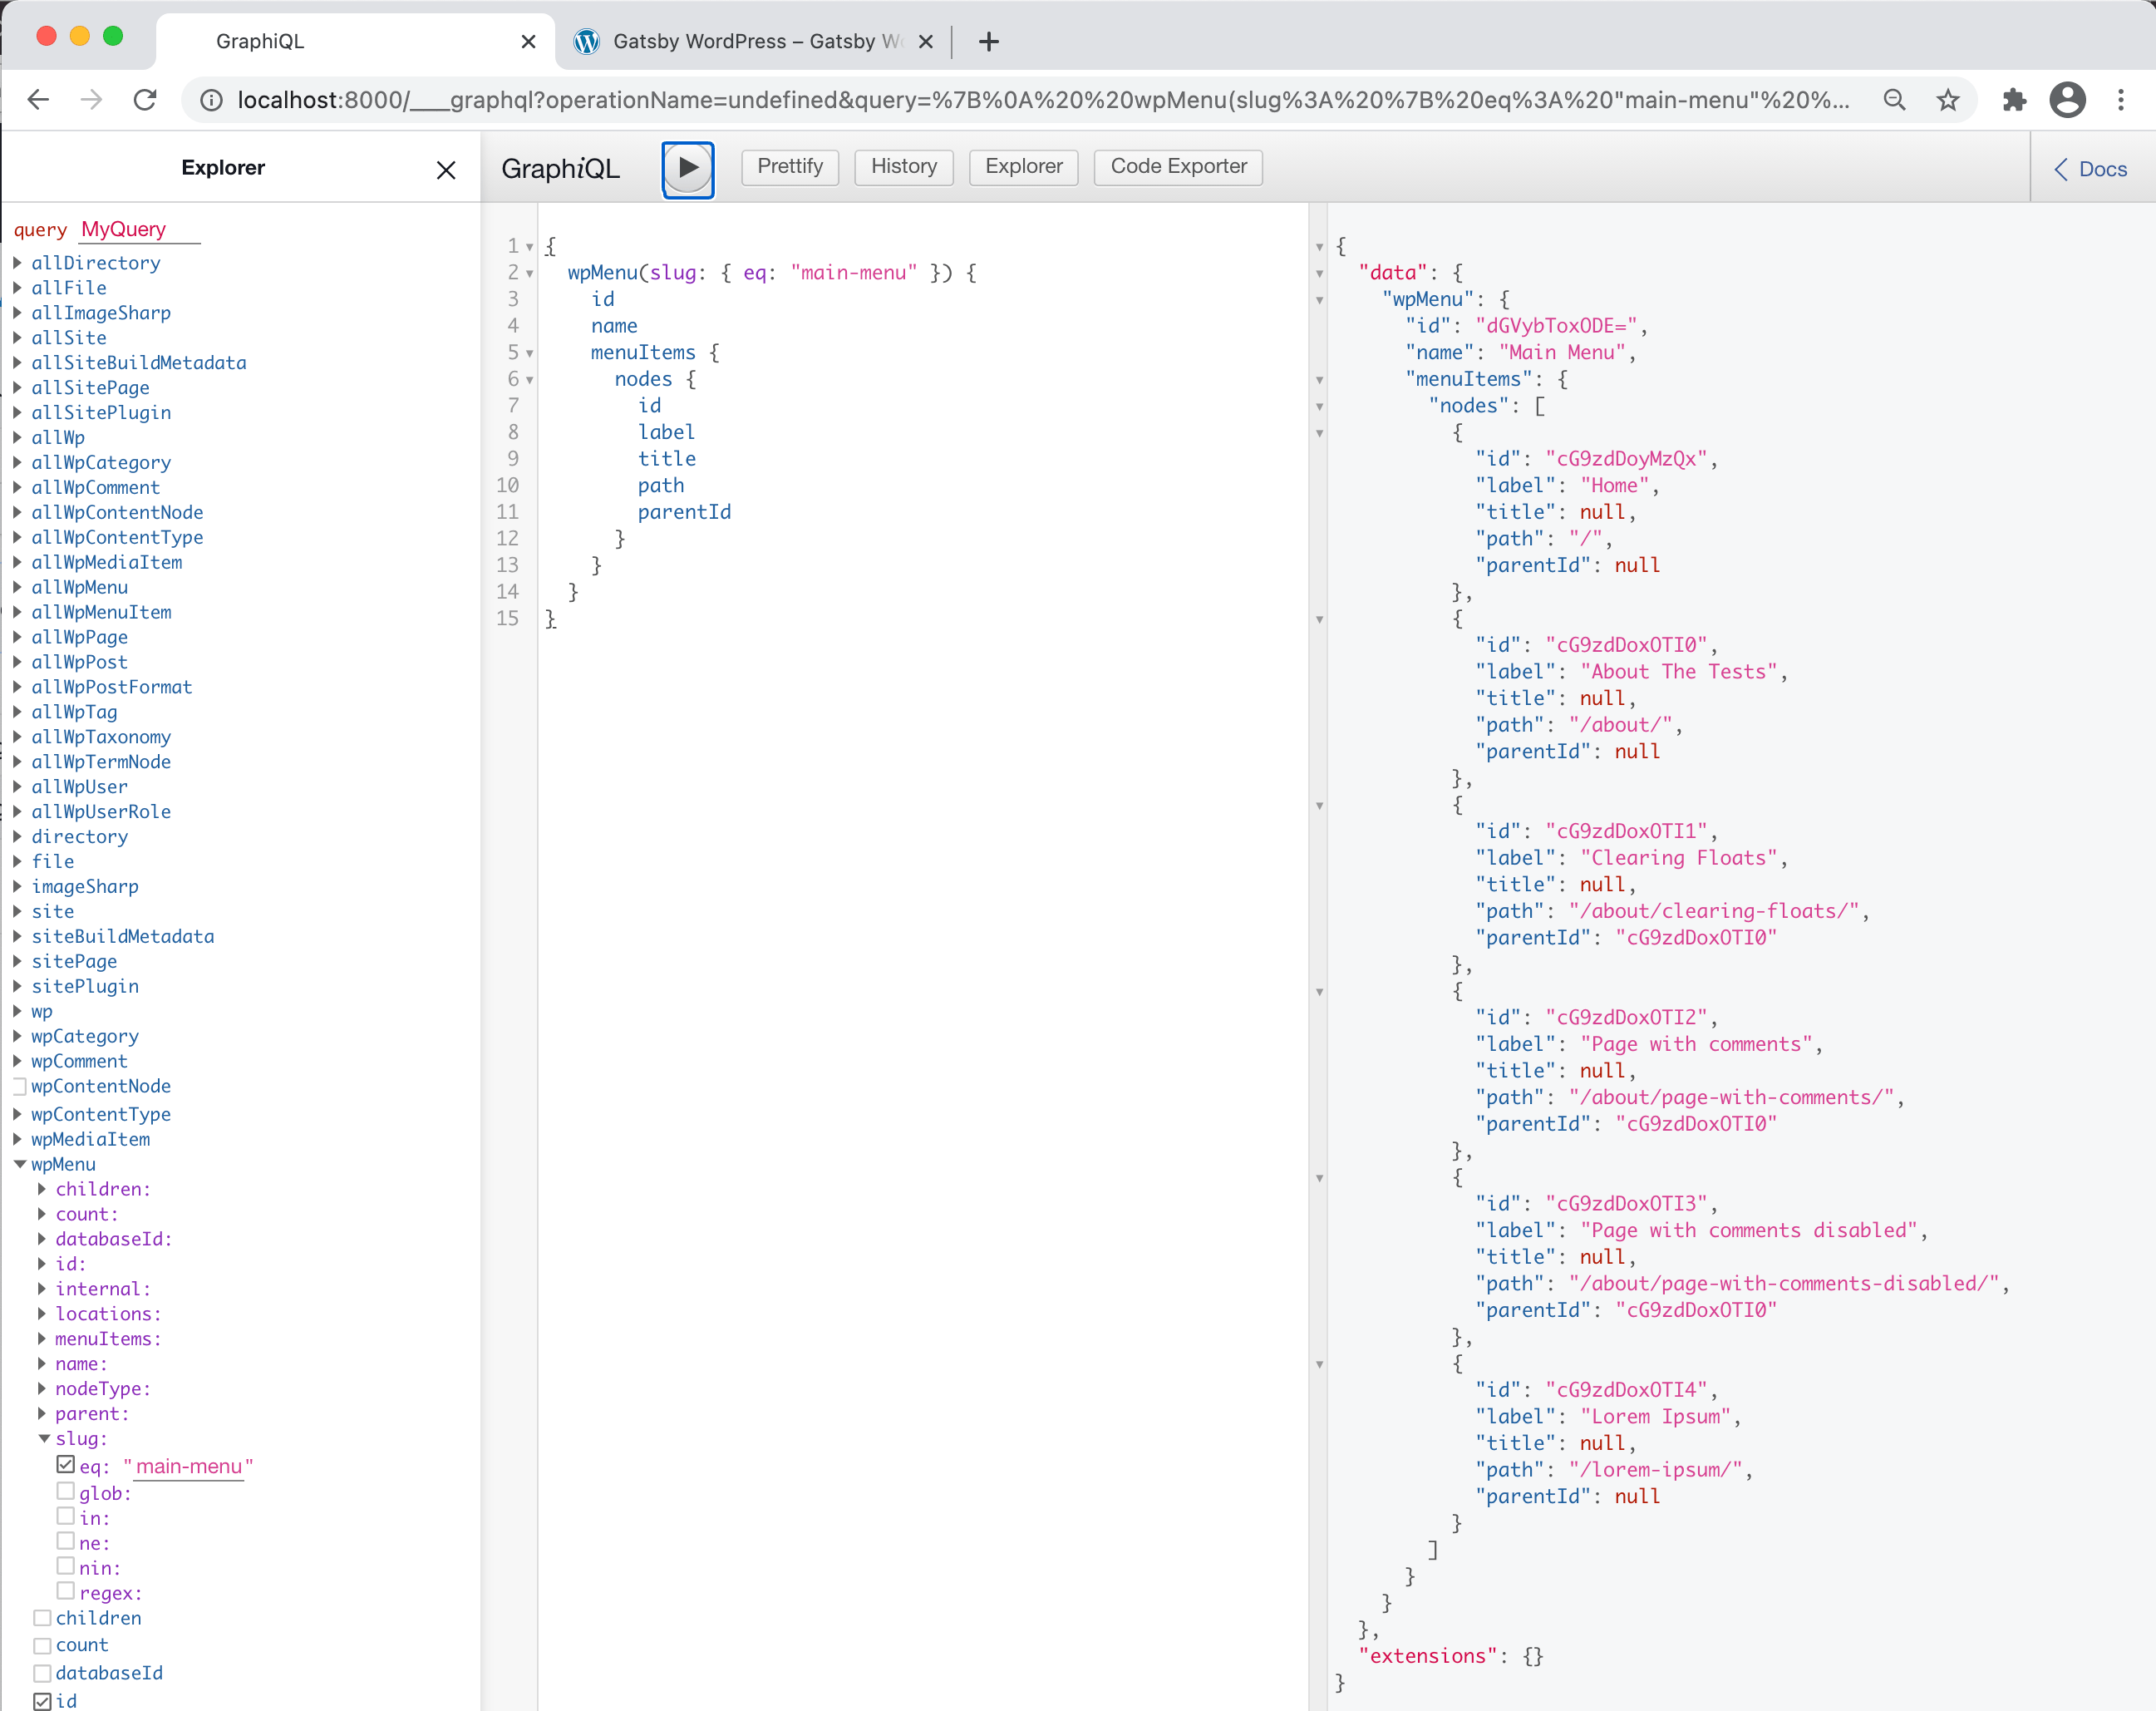Check the databaseId field checkbox

(x=42, y=1674)
